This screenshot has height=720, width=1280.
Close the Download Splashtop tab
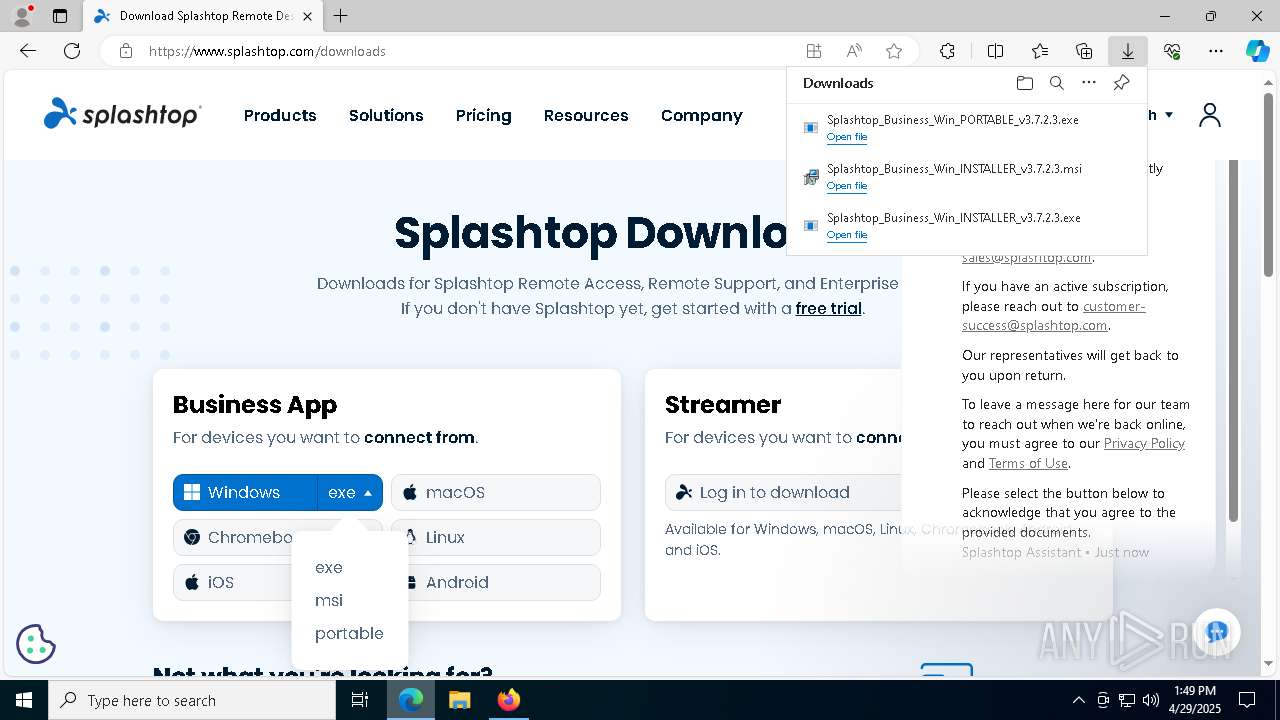pos(307,16)
